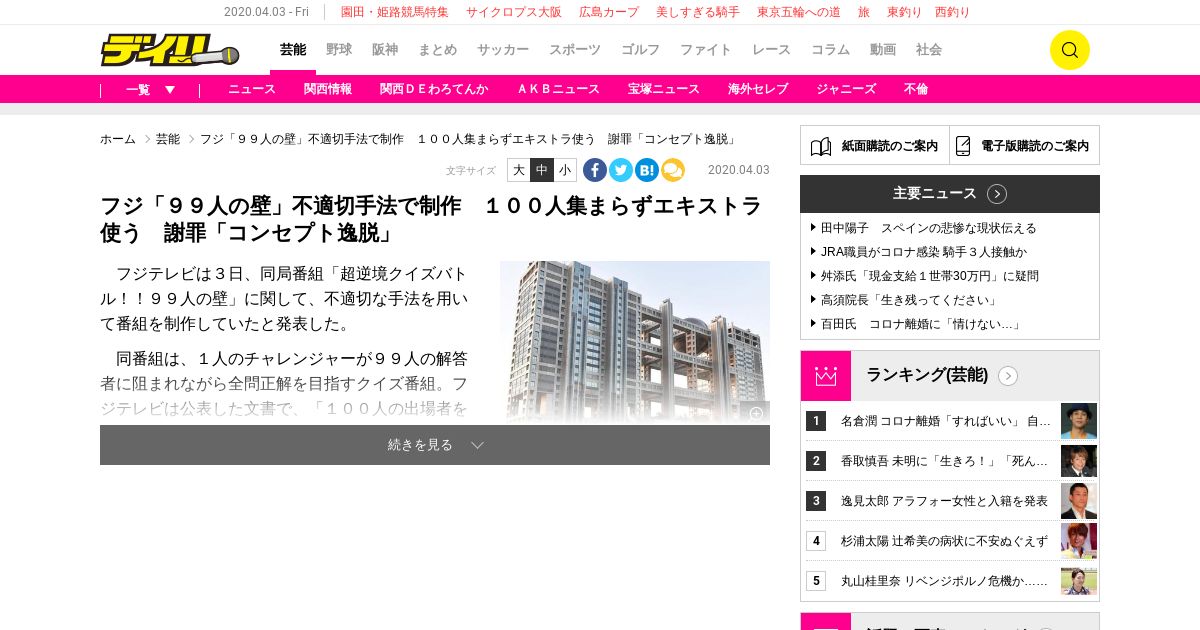Read JRA職員がコロナ感染 headline

[x=924, y=252]
